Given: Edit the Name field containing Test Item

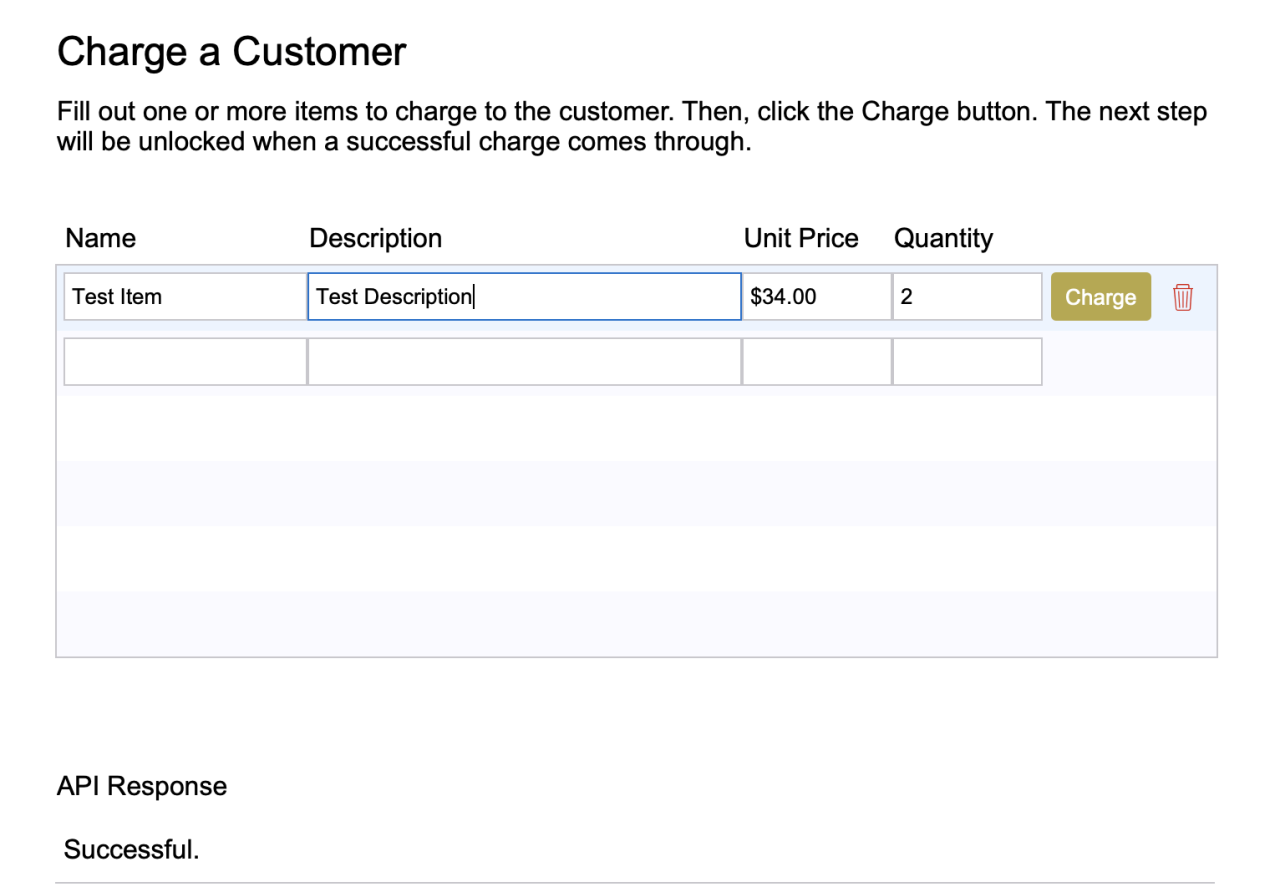Looking at the screenshot, I should pyautogui.click(x=185, y=297).
